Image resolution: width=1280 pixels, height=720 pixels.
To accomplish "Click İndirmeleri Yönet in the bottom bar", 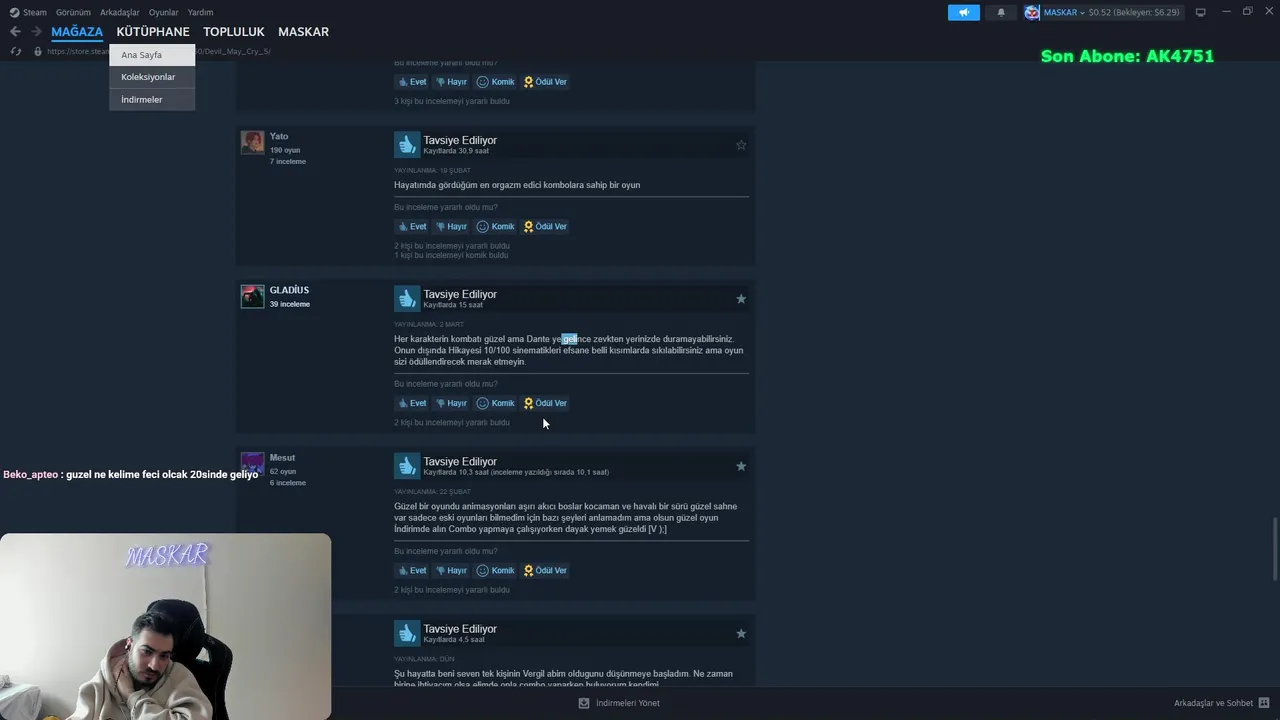I will [628, 703].
